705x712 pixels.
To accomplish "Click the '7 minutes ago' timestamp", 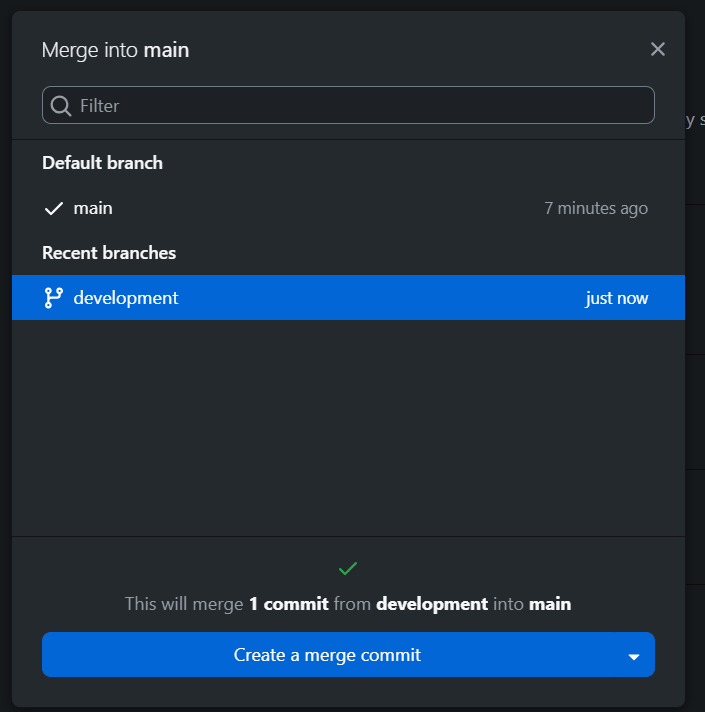I will point(596,208).
